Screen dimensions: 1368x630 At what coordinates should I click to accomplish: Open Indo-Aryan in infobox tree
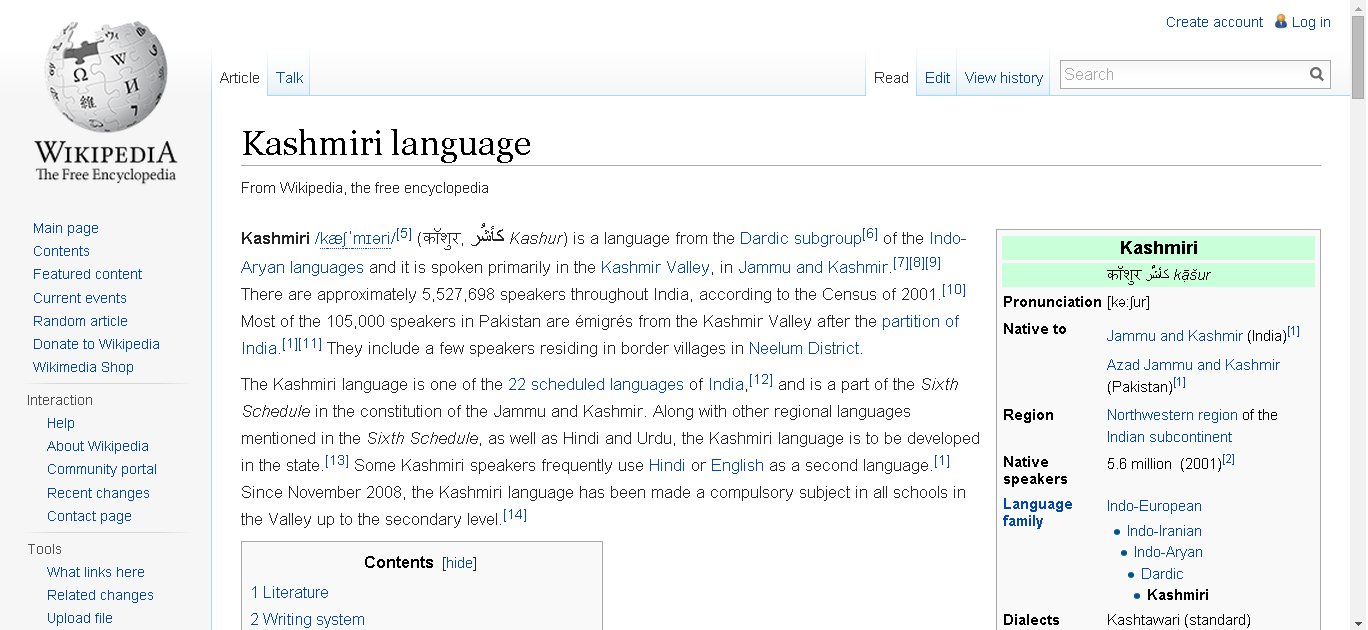point(1168,552)
